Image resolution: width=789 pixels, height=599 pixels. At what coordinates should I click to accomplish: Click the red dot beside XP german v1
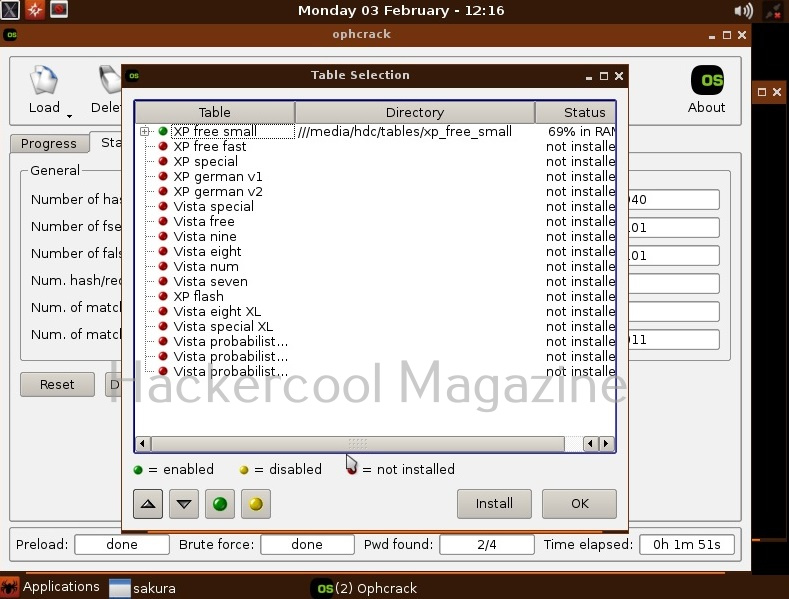coord(163,177)
